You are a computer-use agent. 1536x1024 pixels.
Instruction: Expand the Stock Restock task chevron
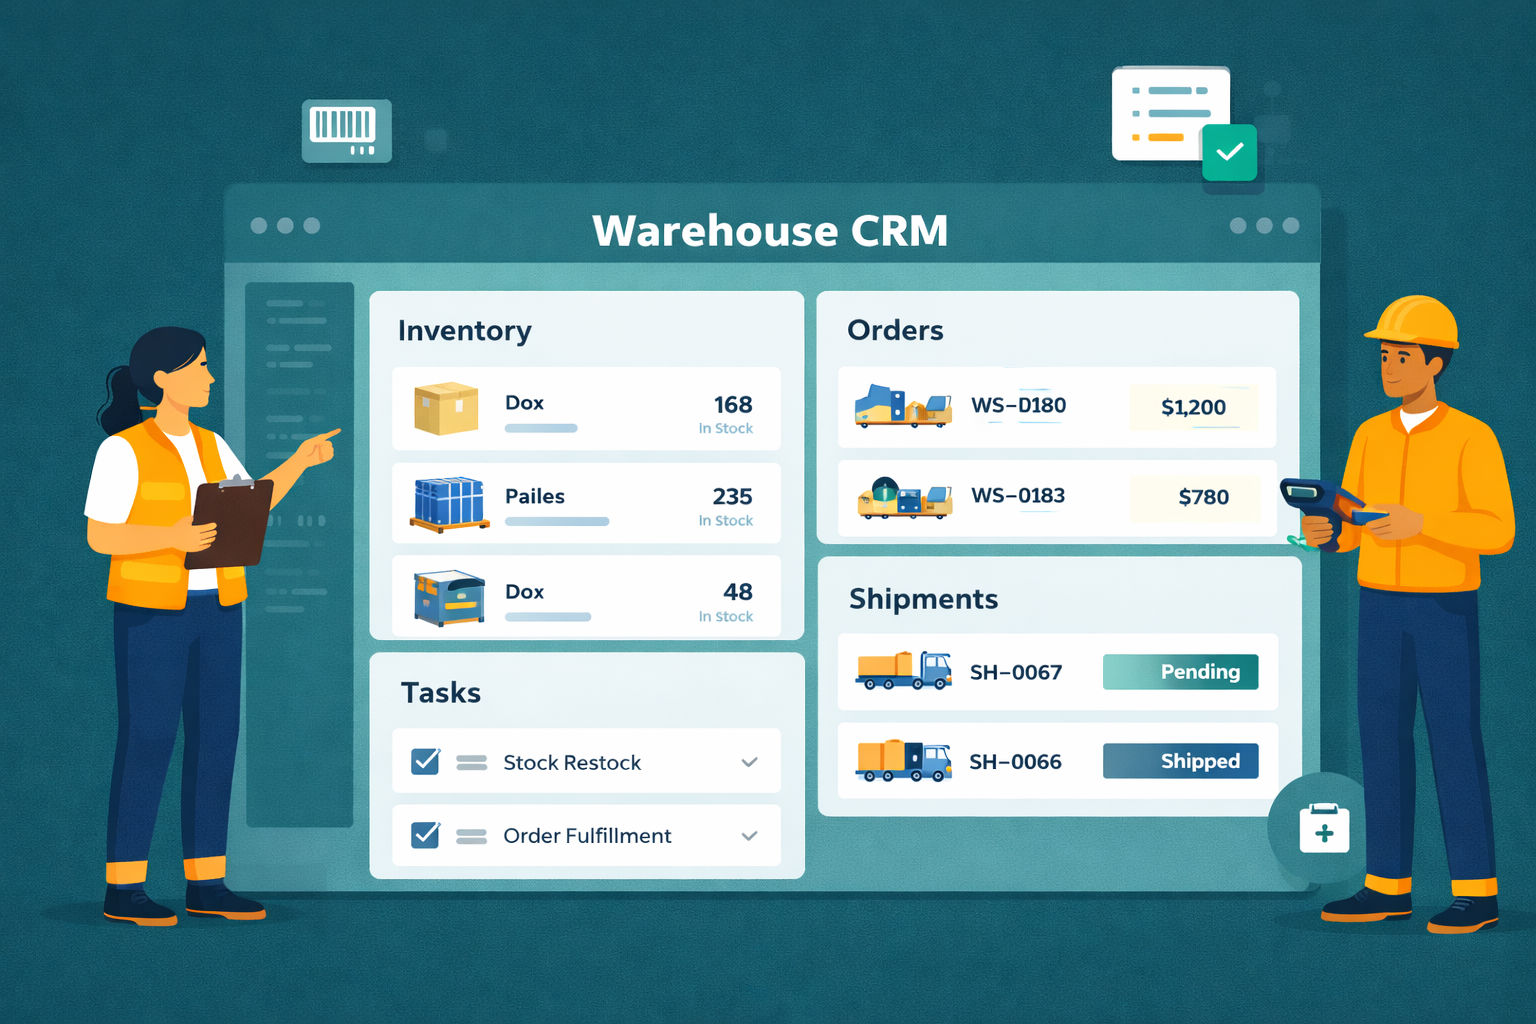tap(748, 761)
